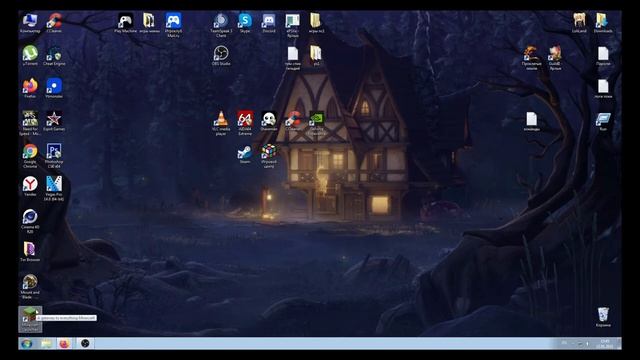Open the folder left of Downloads
Image resolution: width=640 pixels, height=360 pixels.
click(579, 23)
